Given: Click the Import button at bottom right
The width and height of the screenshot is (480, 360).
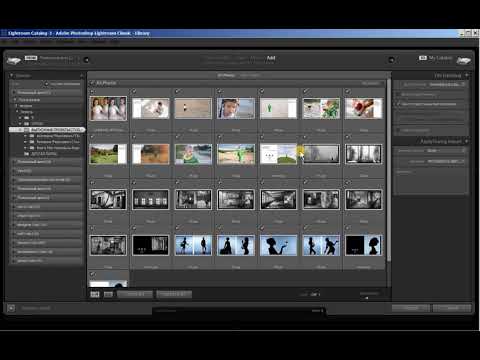Looking at the screenshot, I should coord(452,308).
